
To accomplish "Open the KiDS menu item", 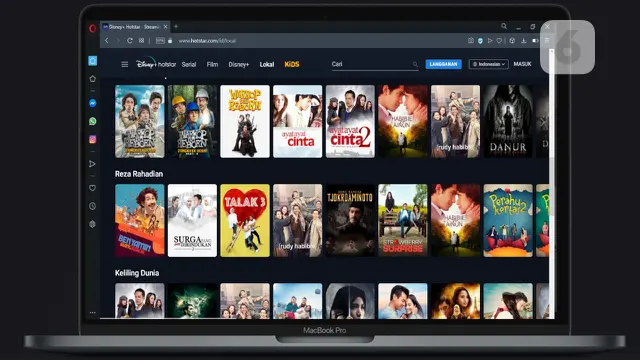I will (x=292, y=64).
